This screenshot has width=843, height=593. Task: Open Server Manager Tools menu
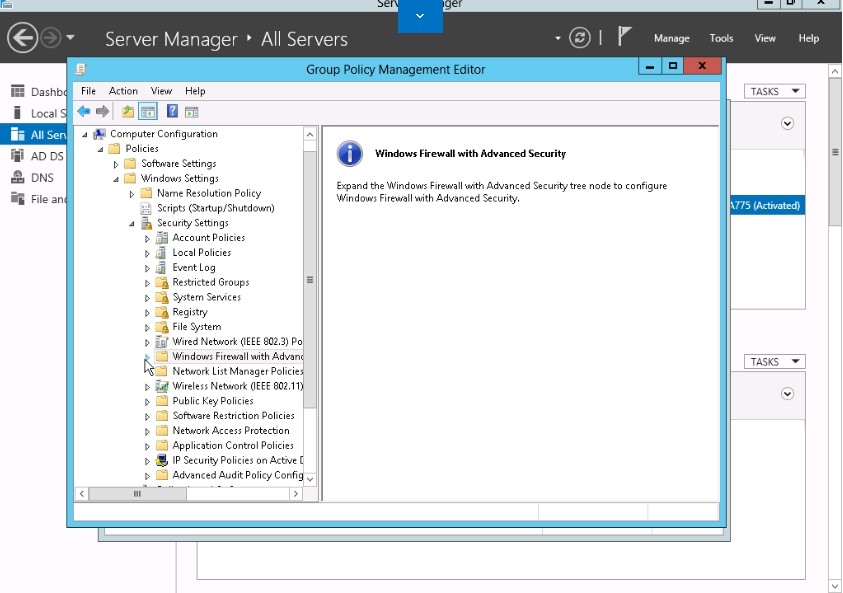[x=721, y=38]
